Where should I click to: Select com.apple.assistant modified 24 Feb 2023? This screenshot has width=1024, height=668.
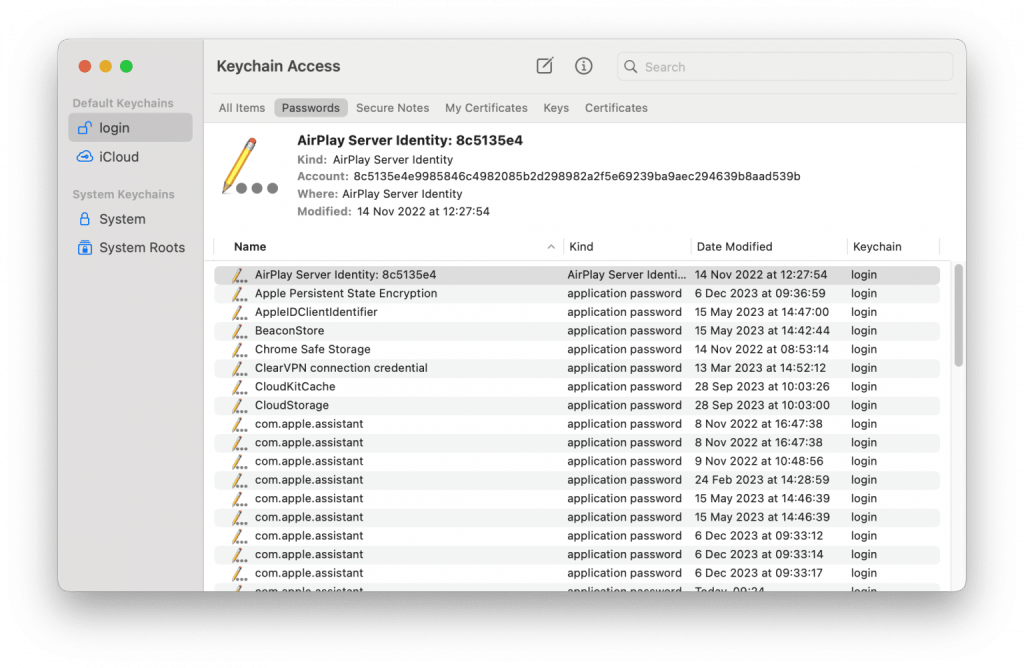point(577,480)
